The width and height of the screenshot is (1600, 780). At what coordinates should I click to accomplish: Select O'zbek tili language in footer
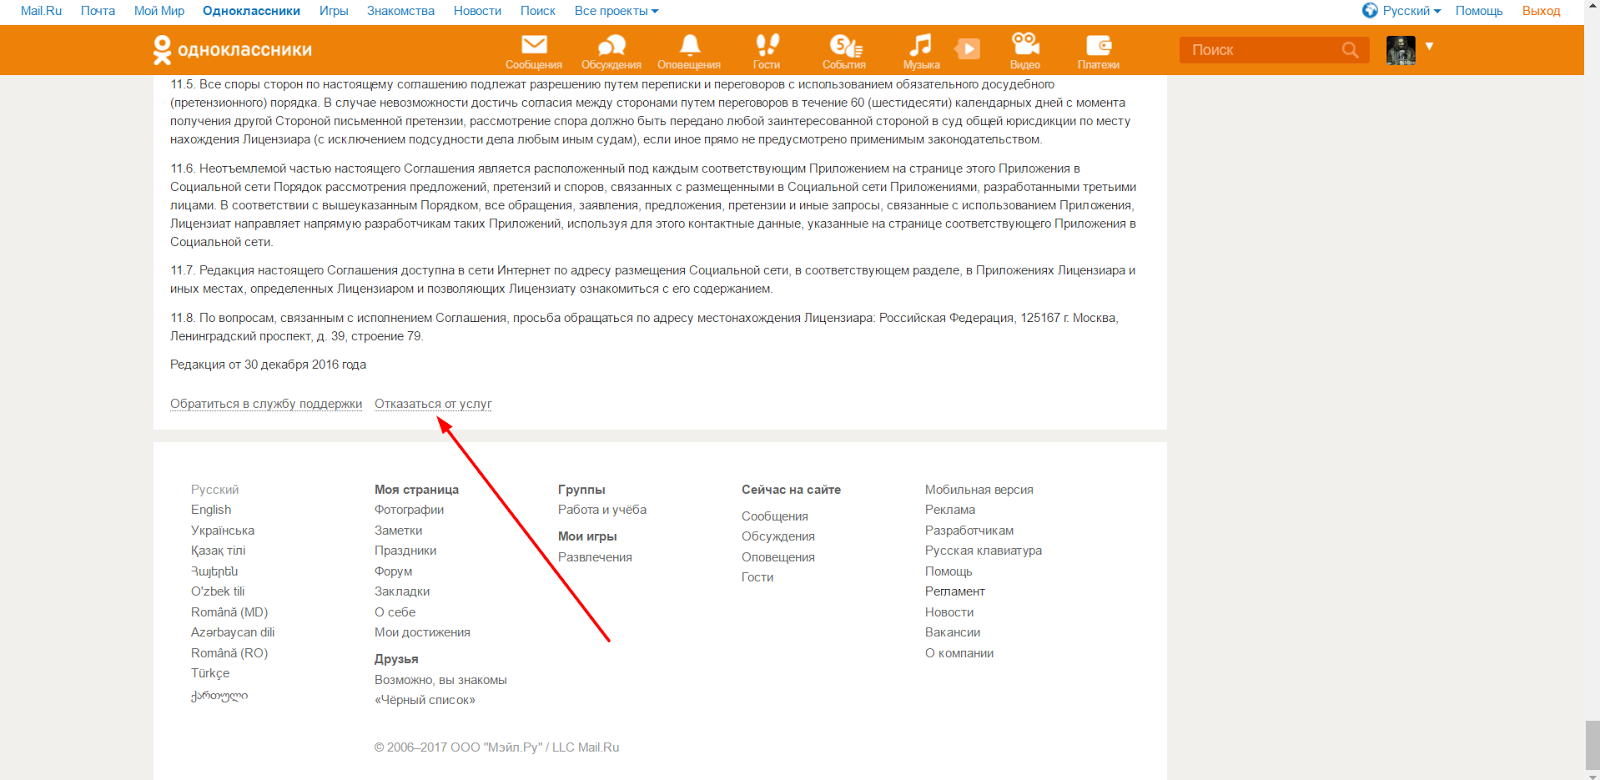(x=218, y=592)
